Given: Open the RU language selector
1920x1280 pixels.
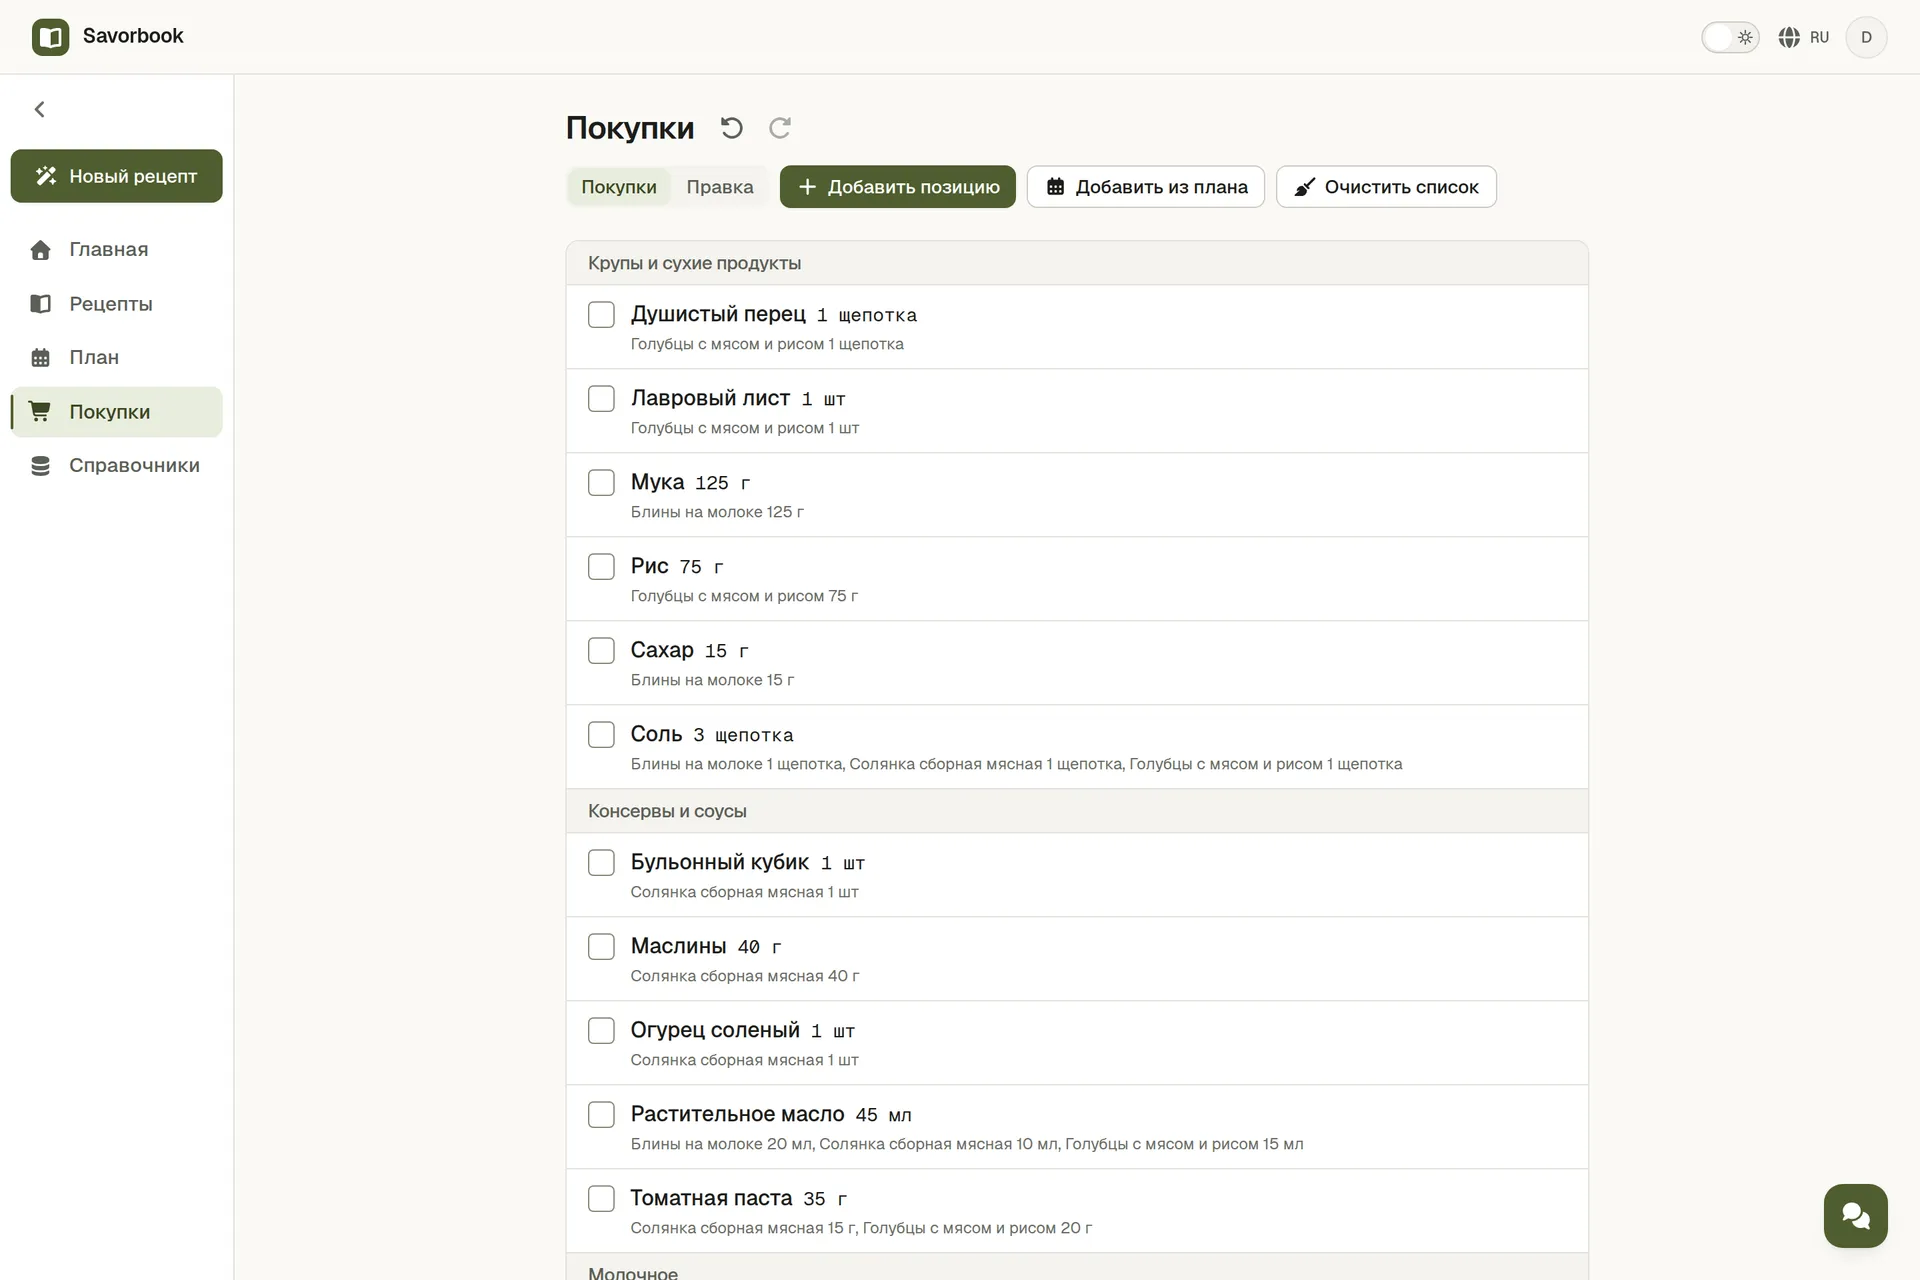Looking at the screenshot, I should 1804,37.
